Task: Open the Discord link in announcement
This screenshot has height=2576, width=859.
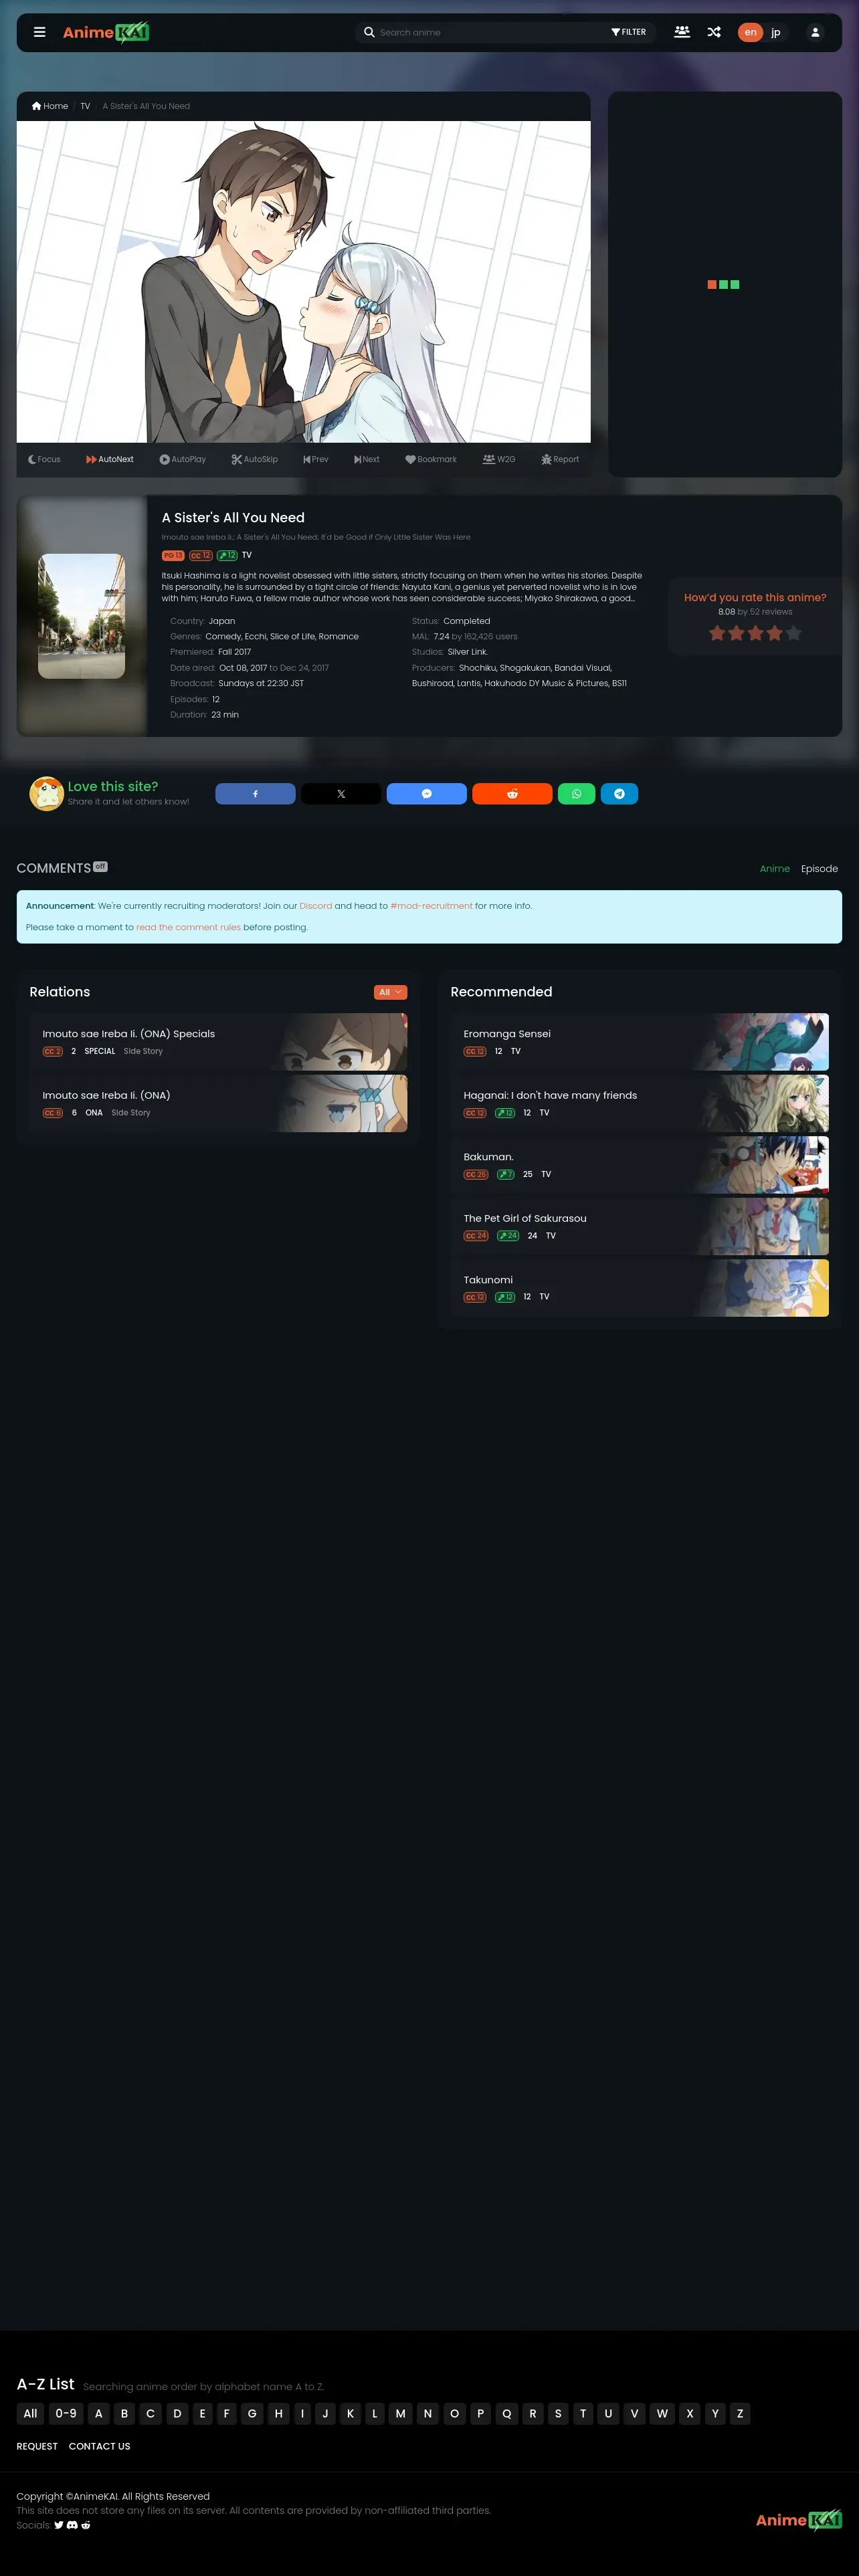Action: click(316, 905)
